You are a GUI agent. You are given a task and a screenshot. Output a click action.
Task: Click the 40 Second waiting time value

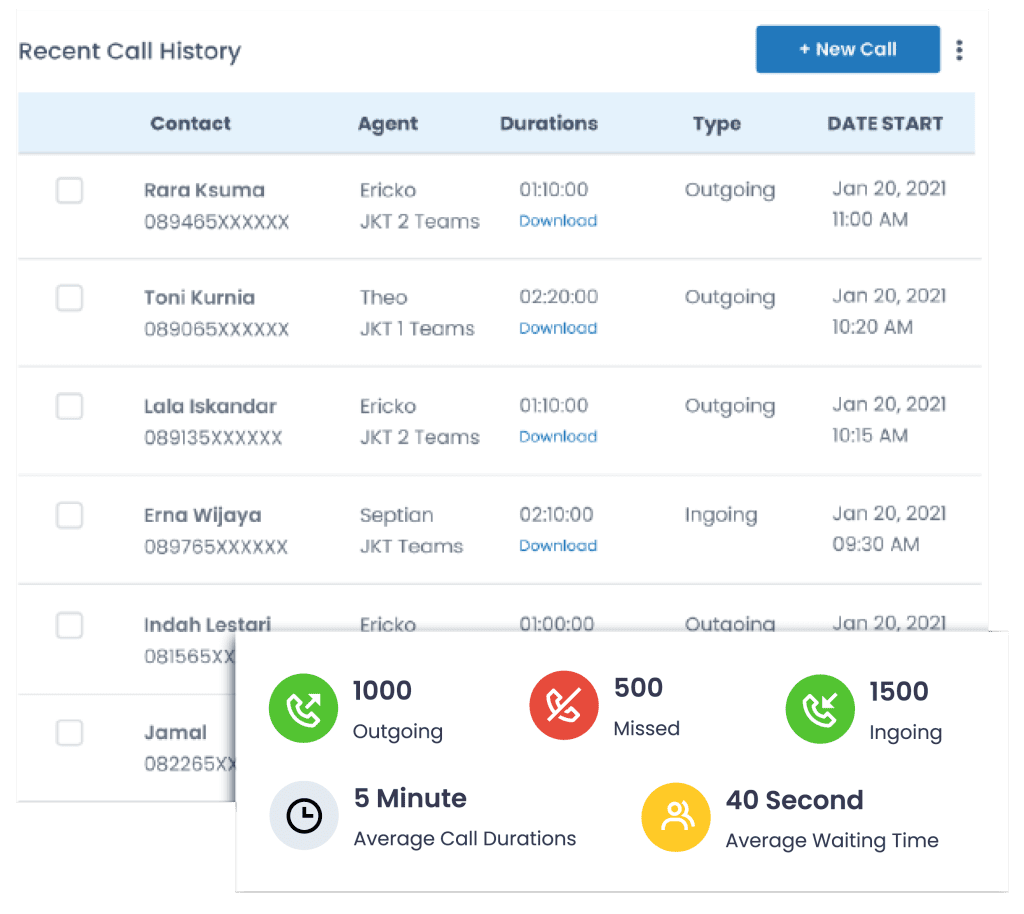795,800
